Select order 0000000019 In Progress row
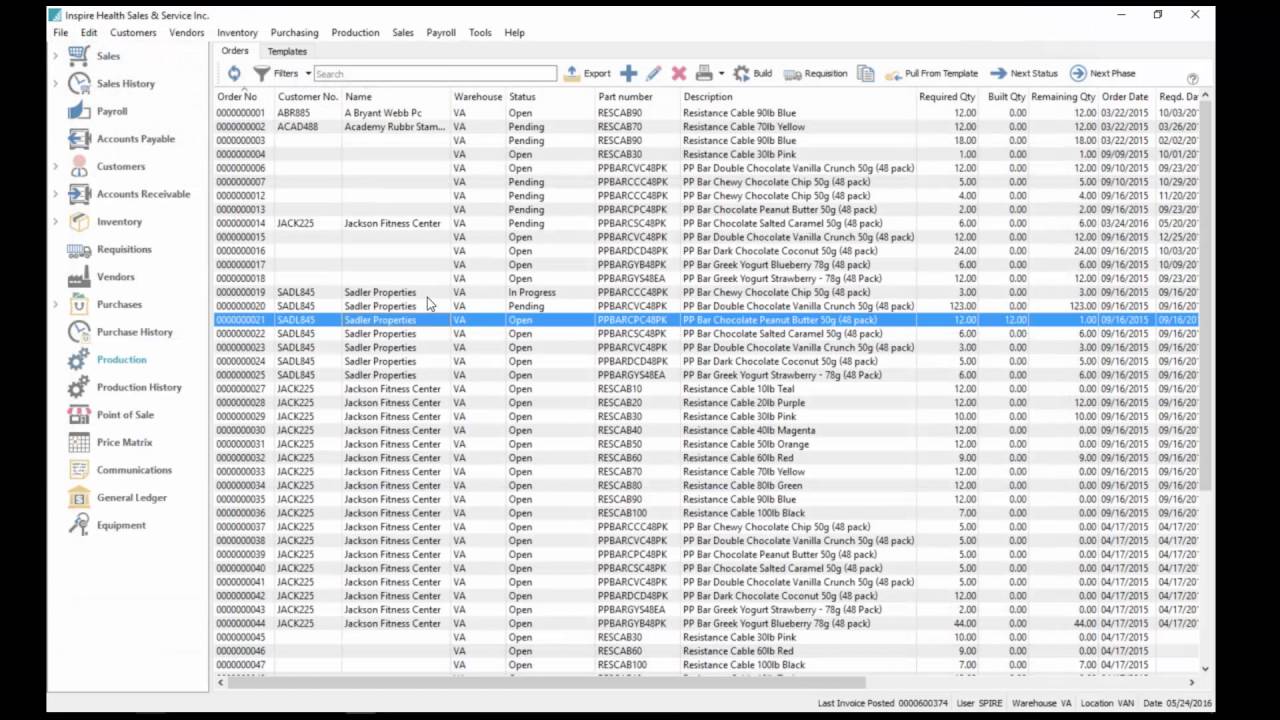1280x720 pixels. pos(706,292)
